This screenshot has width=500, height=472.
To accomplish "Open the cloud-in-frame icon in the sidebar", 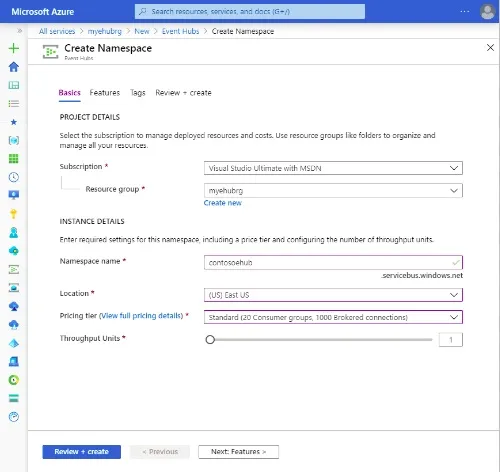I will pos(14,288).
